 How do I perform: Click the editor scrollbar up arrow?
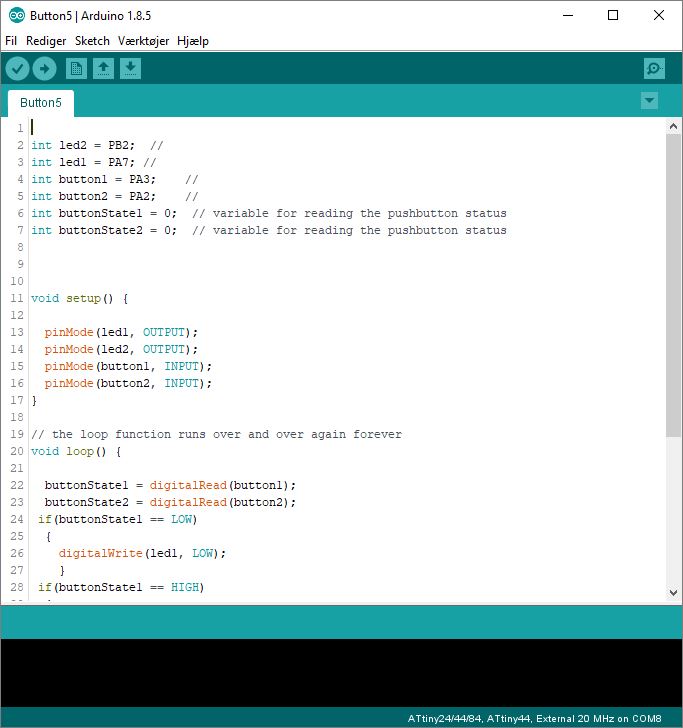point(673,126)
